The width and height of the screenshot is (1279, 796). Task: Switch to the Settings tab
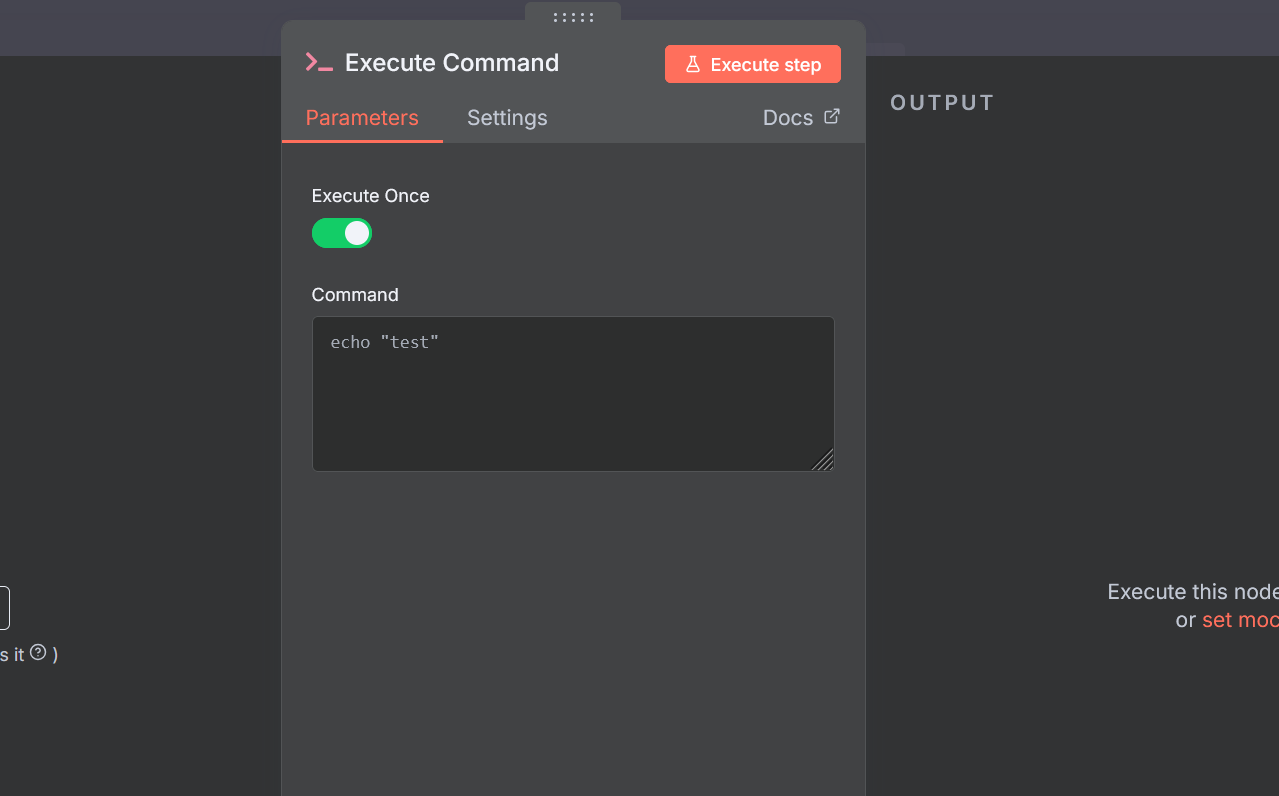point(507,118)
